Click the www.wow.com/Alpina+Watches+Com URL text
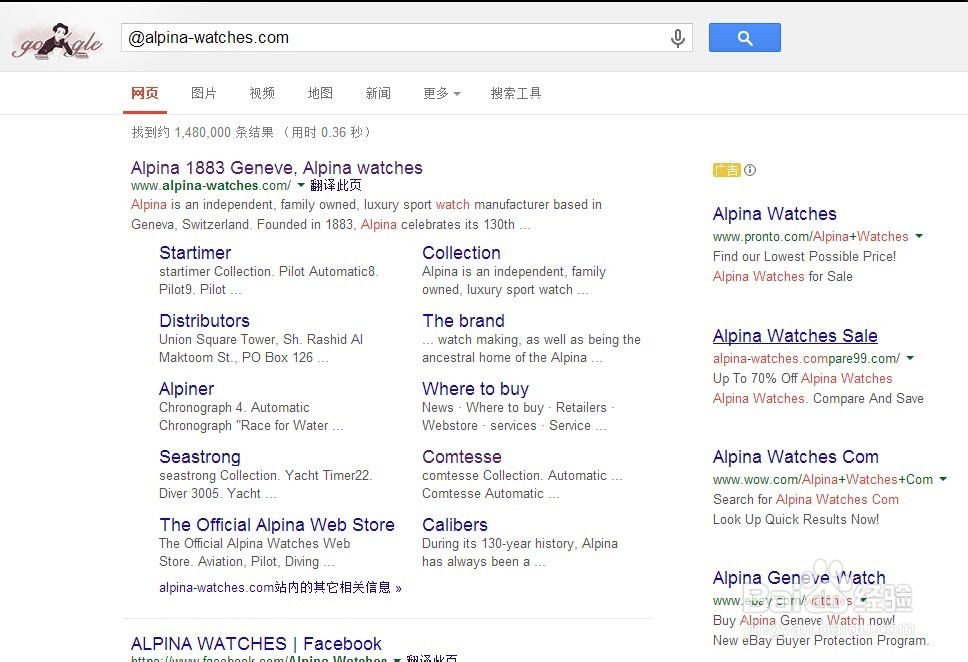The width and height of the screenshot is (968, 662). [x=823, y=479]
